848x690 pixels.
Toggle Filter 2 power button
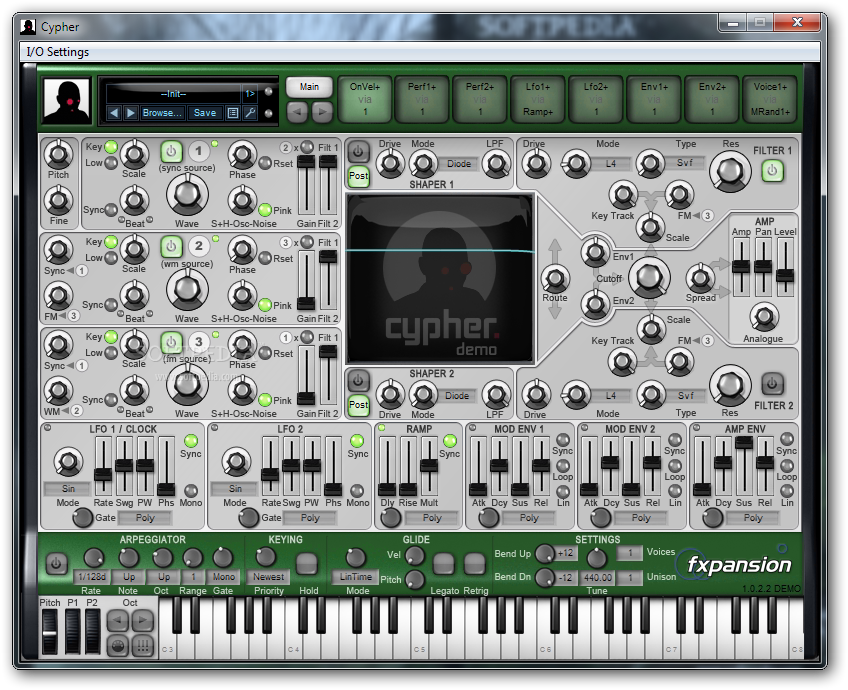772,384
